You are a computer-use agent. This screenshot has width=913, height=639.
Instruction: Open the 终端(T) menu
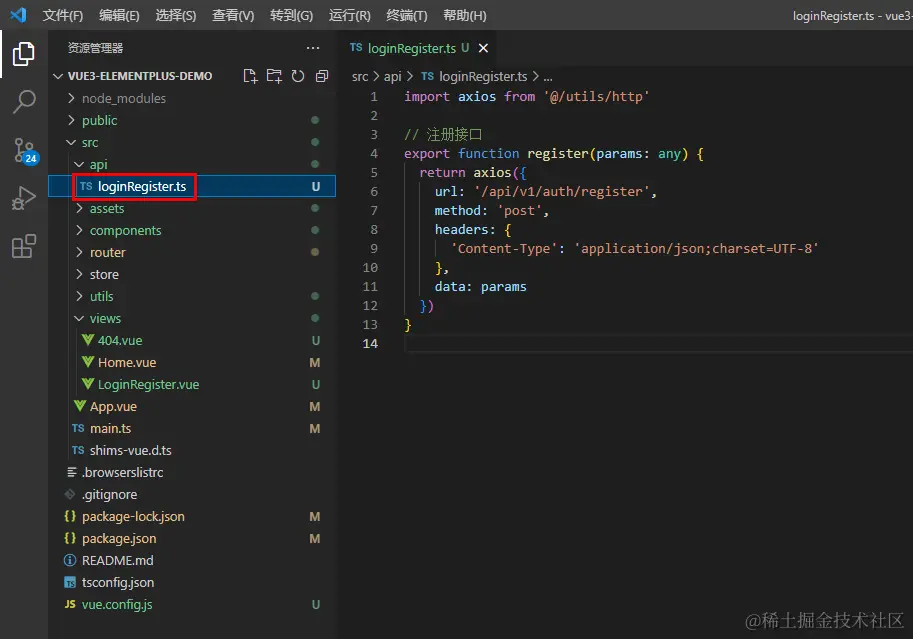pos(406,15)
